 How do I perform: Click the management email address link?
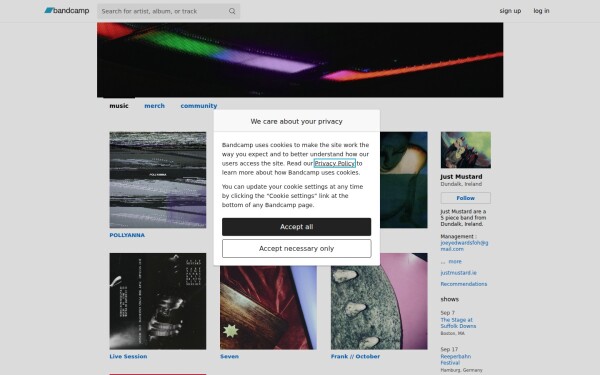point(464,246)
